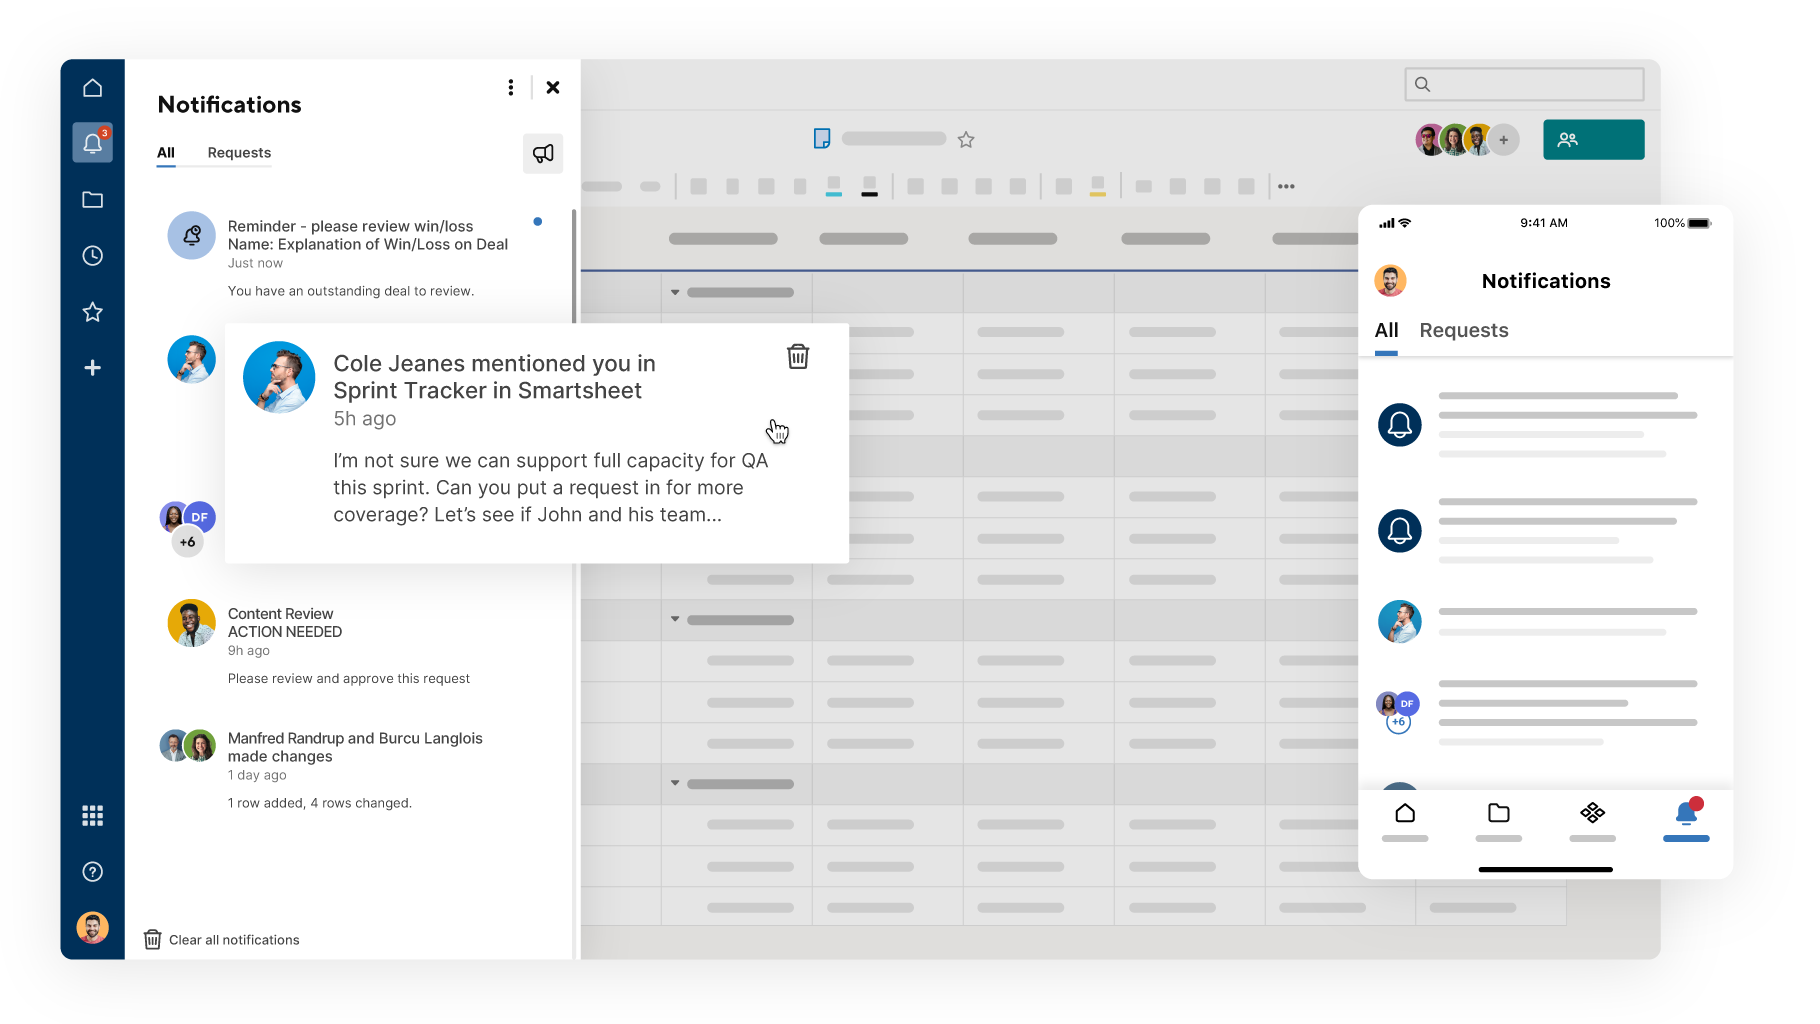Image resolution: width=1820 pixels, height=1024 pixels.
Task: Select the Requests tab on the mobile screen
Action: click(1464, 330)
